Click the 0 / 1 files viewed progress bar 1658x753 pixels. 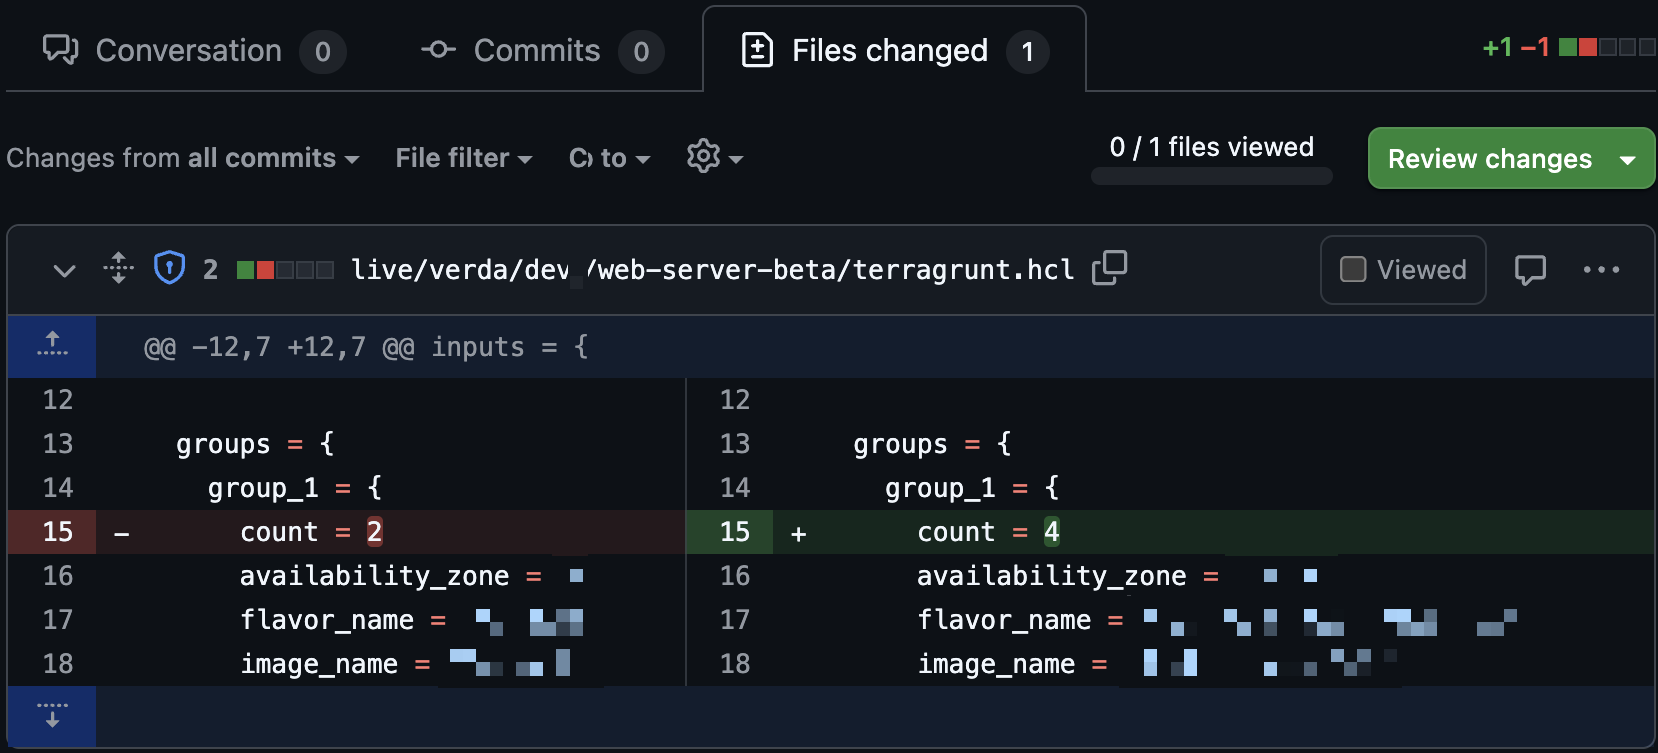1212,176
